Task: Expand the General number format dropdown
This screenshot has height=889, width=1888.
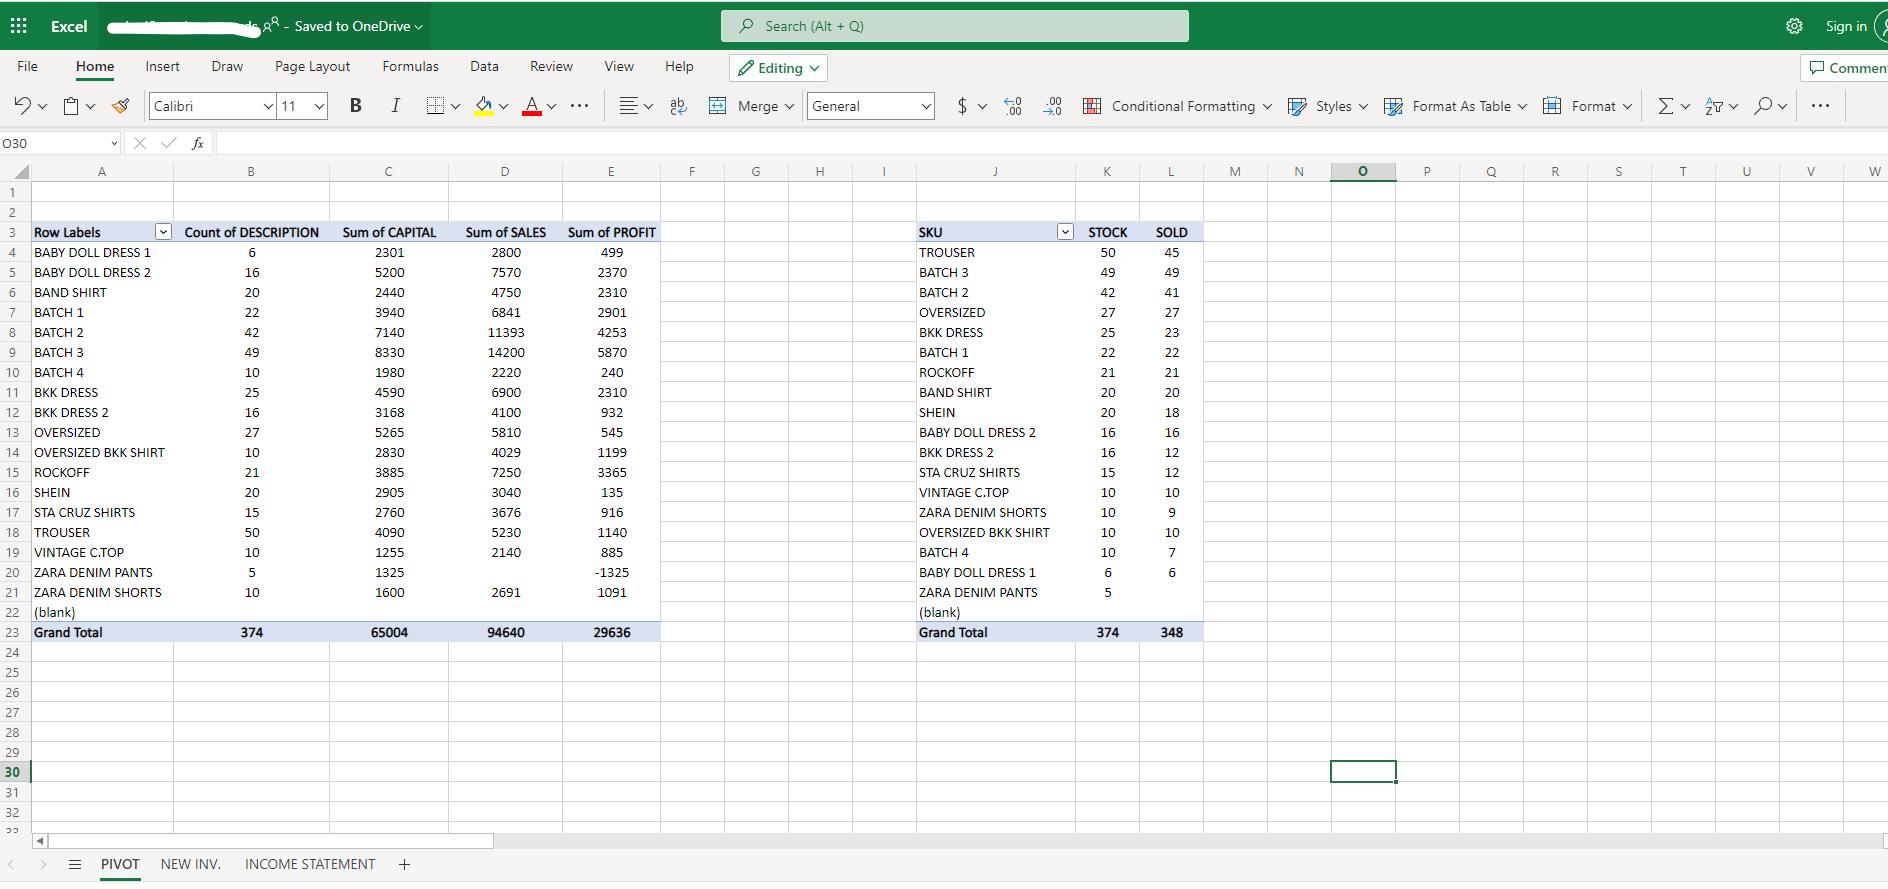Action: [926, 106]
